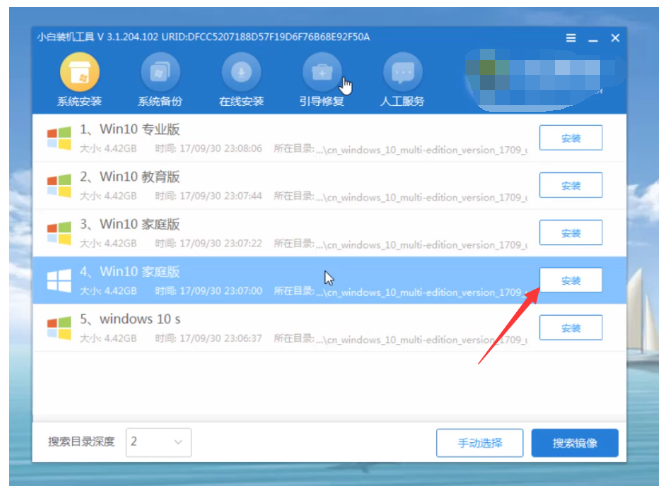The height and width of the screenshot is (486, 662).
Task: Click the 所在目录 path in windows 10 s row
Action: click(400, 339)
